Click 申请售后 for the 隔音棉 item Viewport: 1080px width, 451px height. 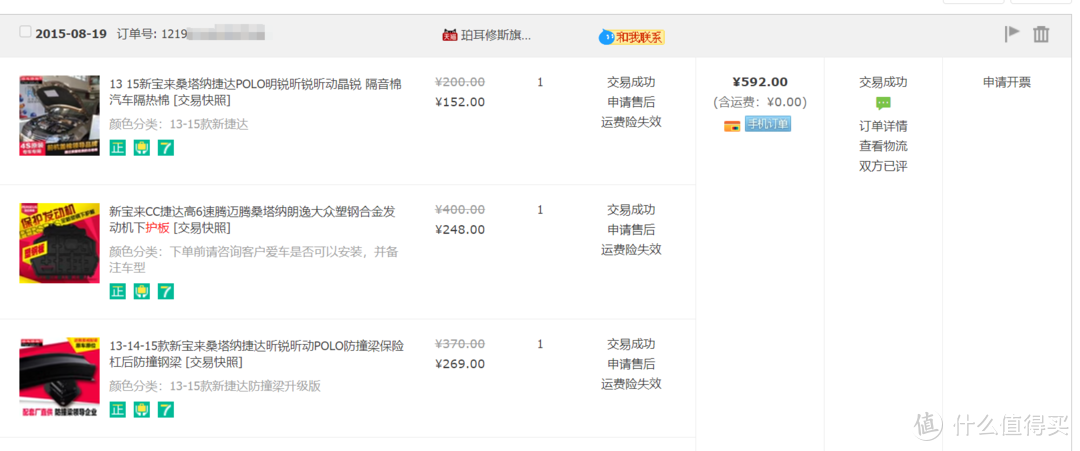631,102
